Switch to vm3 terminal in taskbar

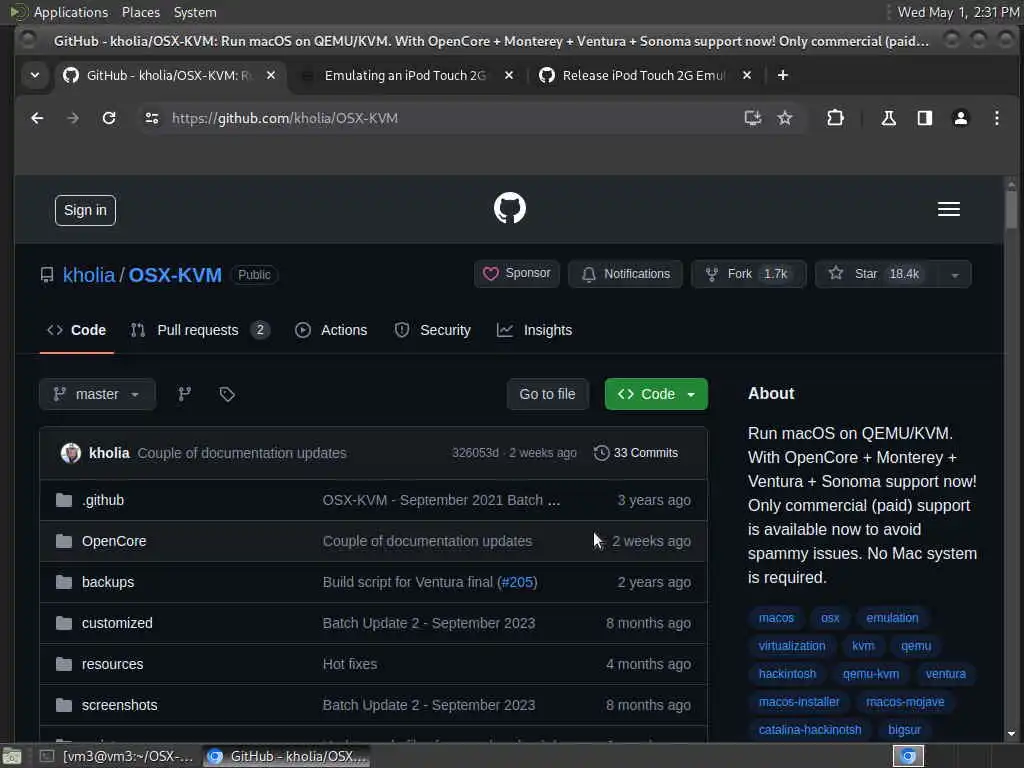116,756
